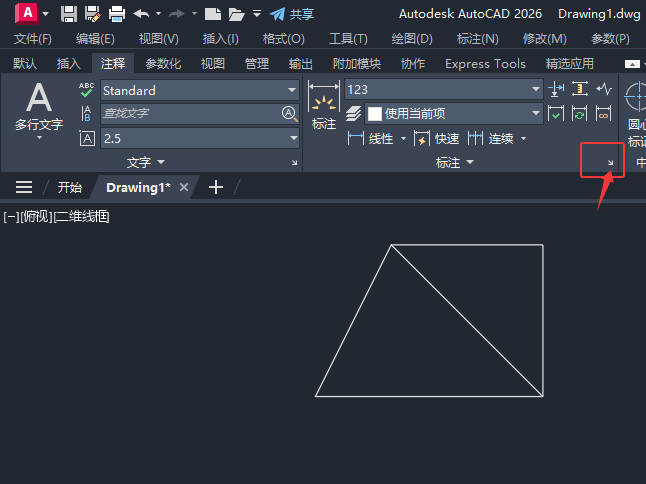Open the 格式(O) menu

pos(284,39)
